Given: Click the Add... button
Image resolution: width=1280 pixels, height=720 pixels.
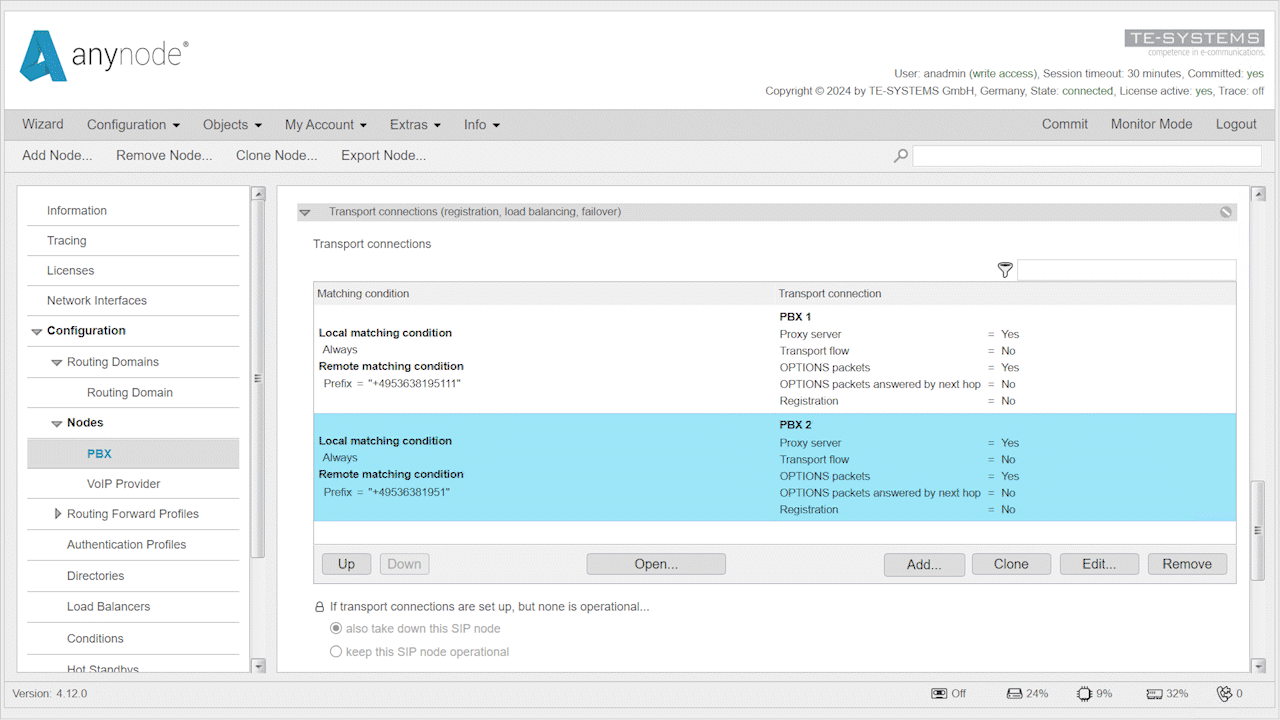Looking at the screenshot, I should click(924, 564).
